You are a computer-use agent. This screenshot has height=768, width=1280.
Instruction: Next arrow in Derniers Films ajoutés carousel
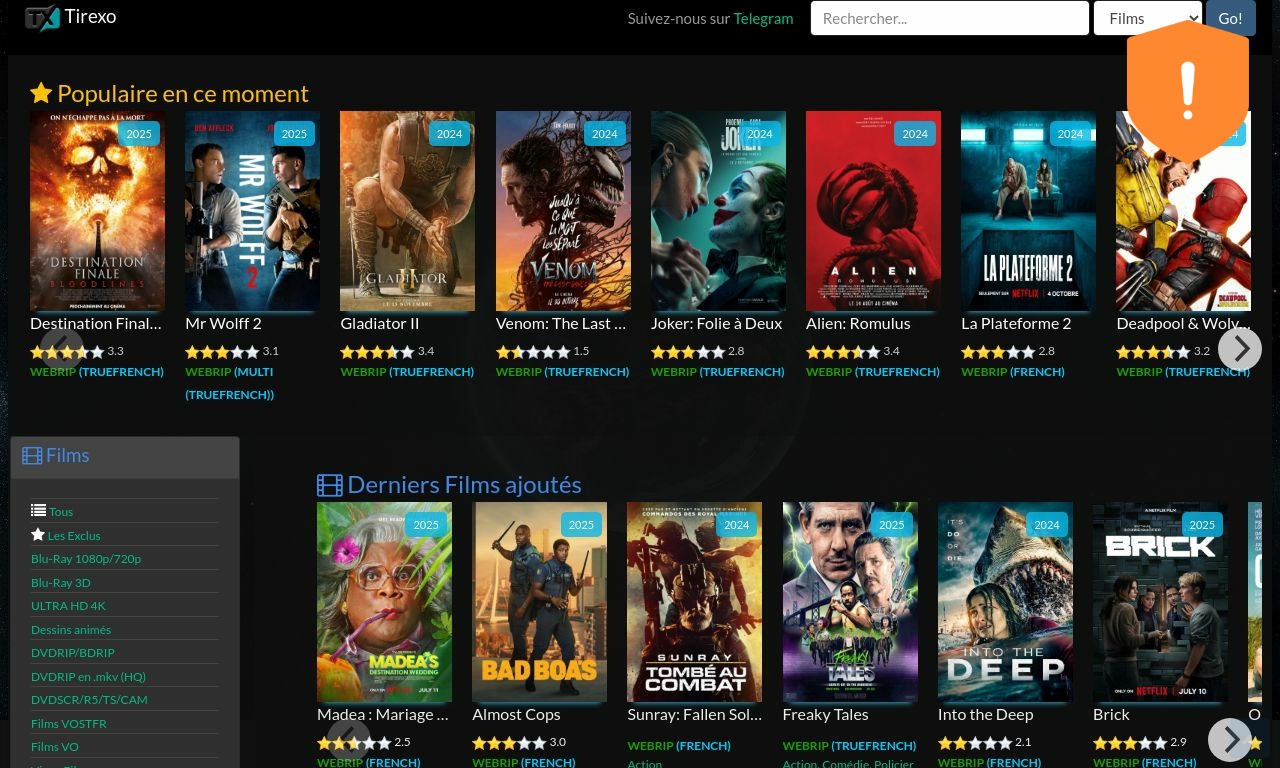tap(1230, 740)
